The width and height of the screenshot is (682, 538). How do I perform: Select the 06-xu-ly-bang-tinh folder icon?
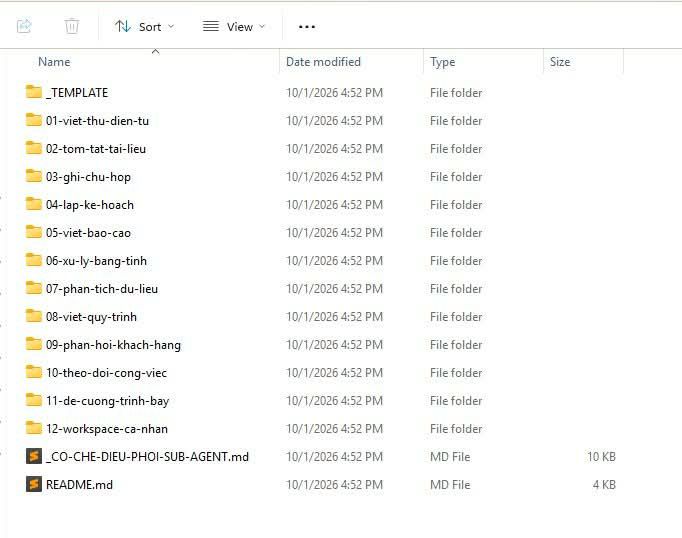click(x=34, y=260)
